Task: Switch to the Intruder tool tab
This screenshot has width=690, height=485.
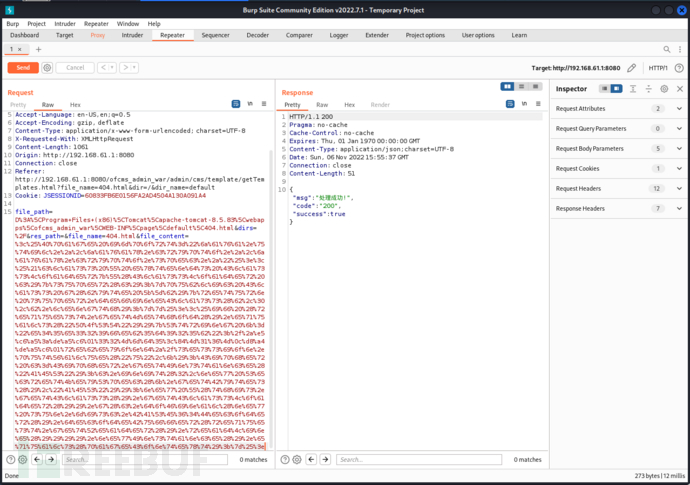Action: [x=132, y=35]
